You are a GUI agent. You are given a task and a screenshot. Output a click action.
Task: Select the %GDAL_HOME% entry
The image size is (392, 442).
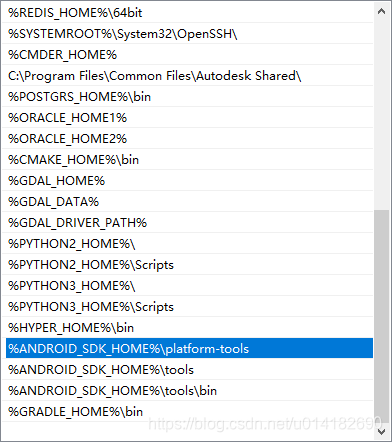[188, 180]
